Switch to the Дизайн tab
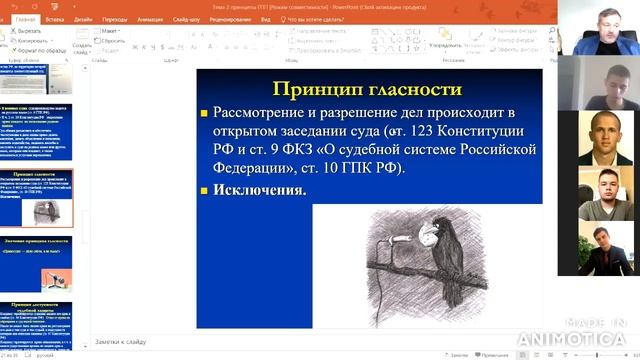640x360 pixels. coord(83,19)
